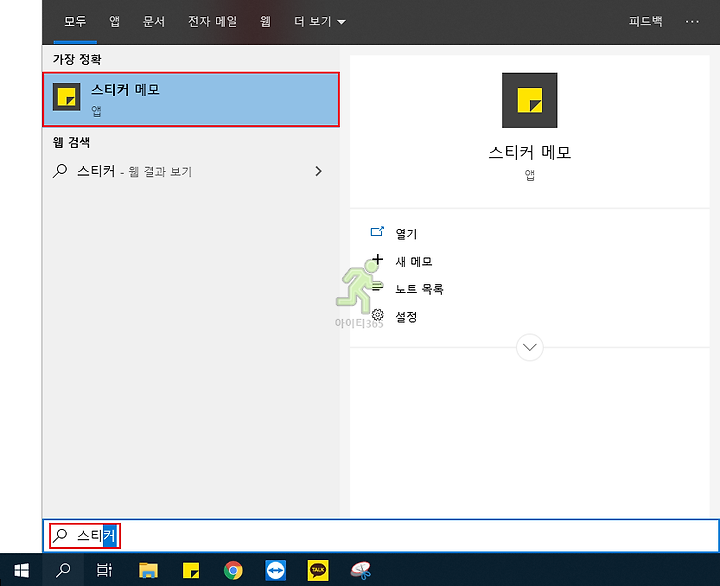Image resolution: width=720 pixels, height=586 pixels.
Task: Expand more actions with the round chevron-down button
Action: (x=529, y=347)
